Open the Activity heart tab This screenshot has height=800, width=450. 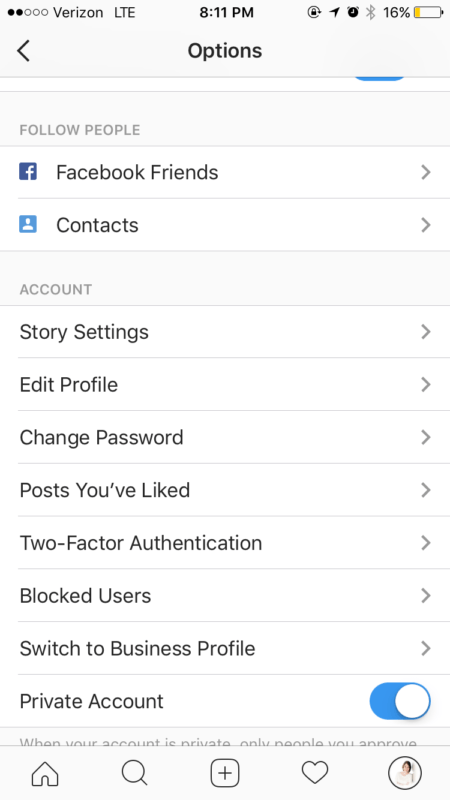(315, 773)
